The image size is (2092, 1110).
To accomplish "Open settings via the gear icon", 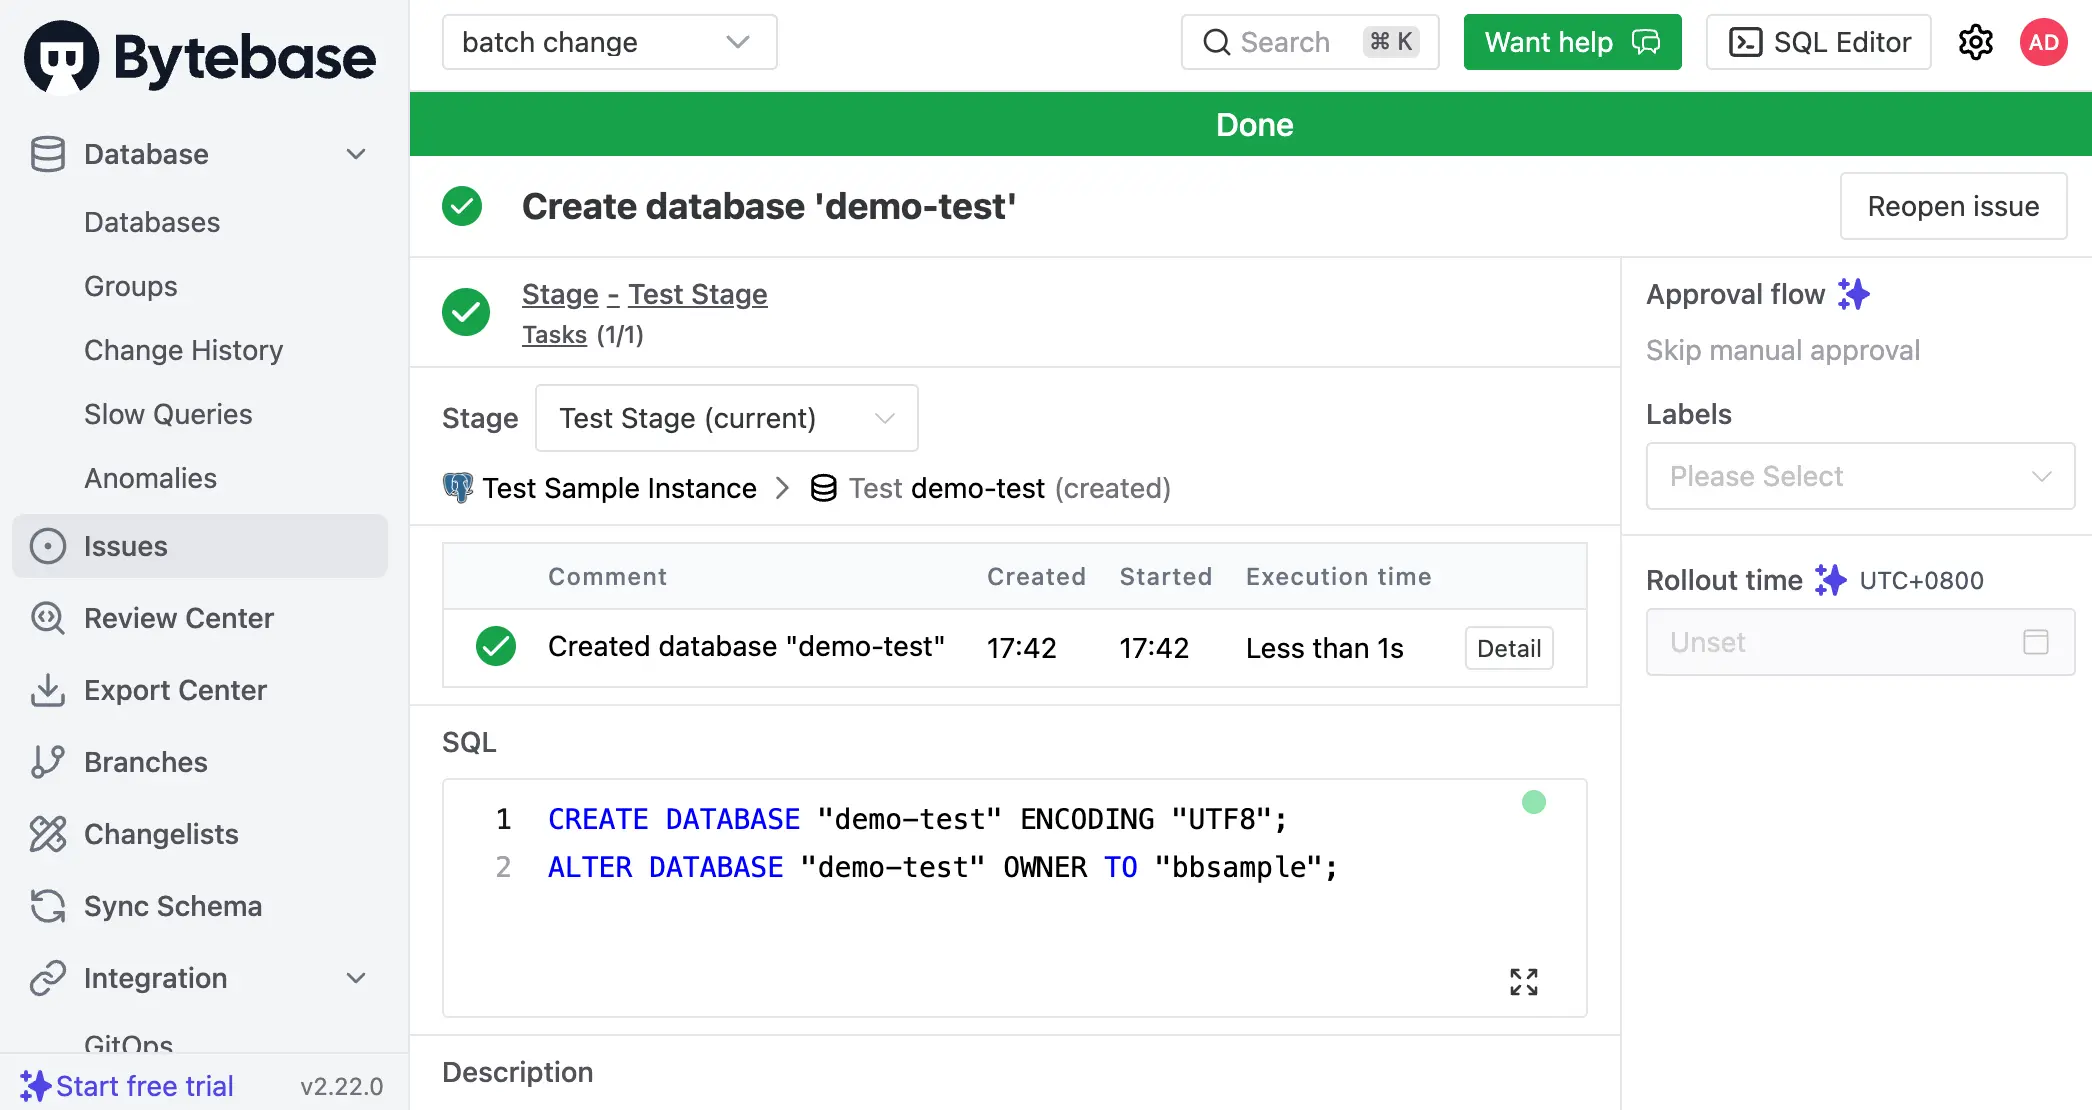I will tap(1975, 42).
